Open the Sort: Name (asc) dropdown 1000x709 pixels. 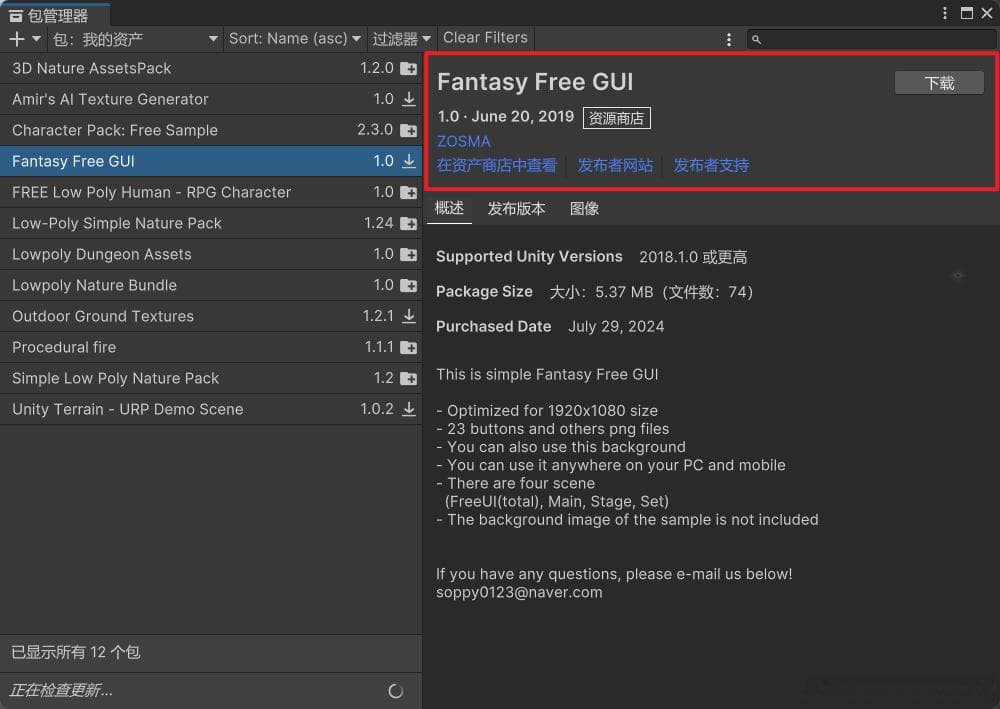tap(295, 40)
